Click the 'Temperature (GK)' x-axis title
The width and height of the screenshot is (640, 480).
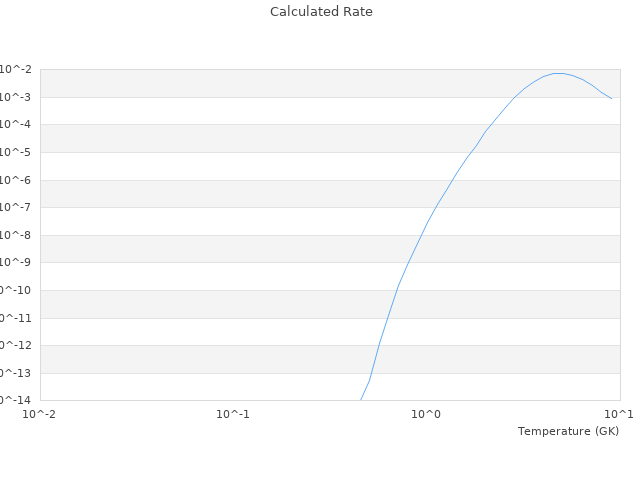[568, 431]
